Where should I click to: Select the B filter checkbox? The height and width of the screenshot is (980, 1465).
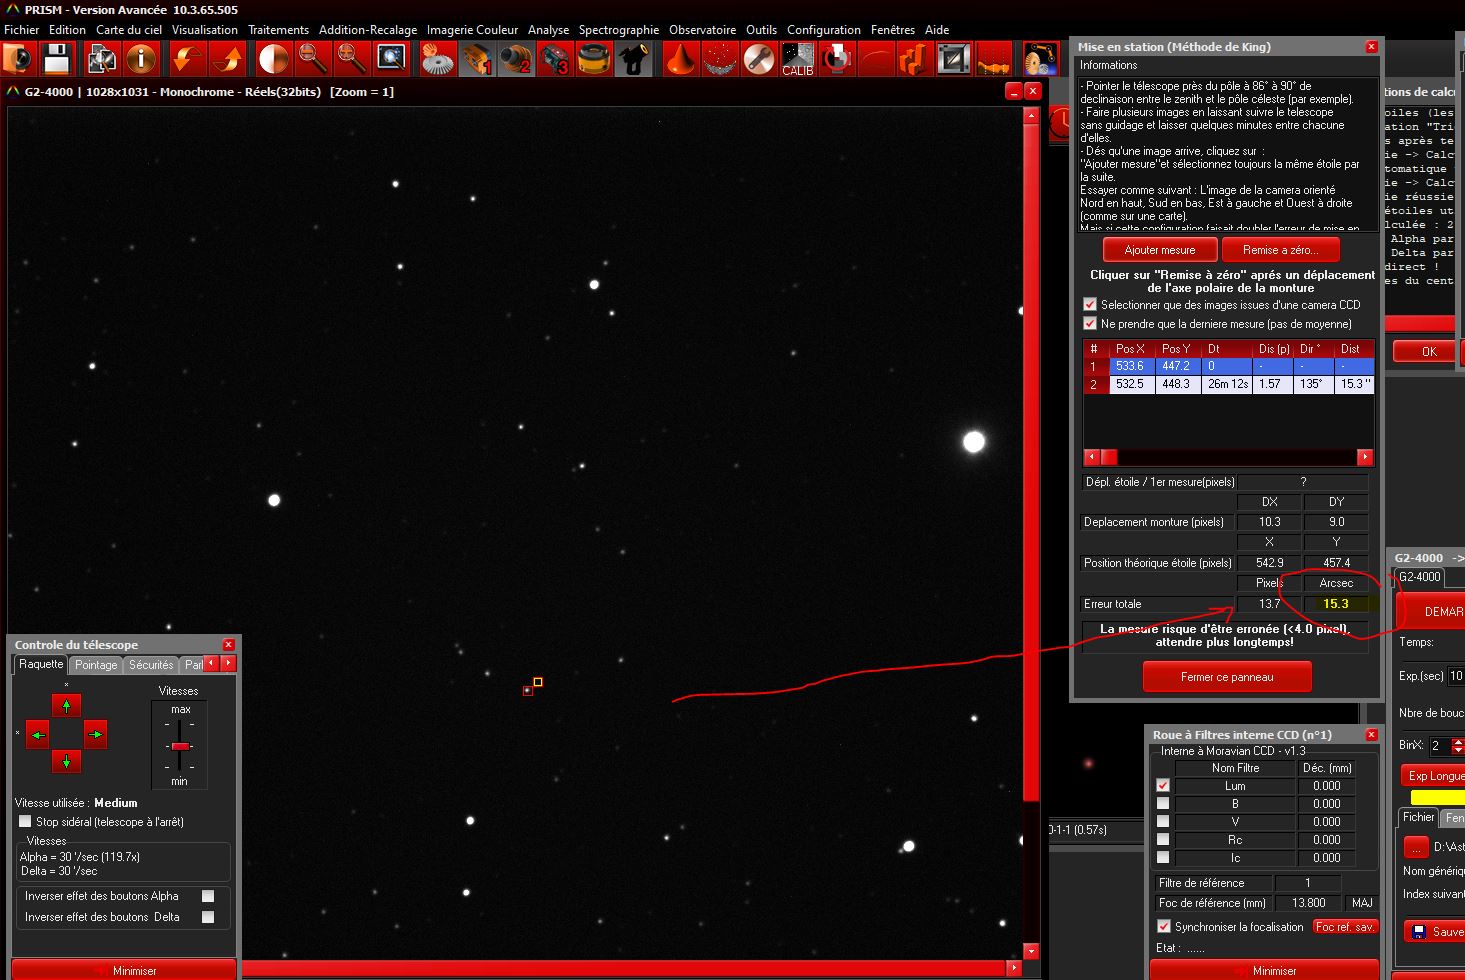click(1162, 803)
